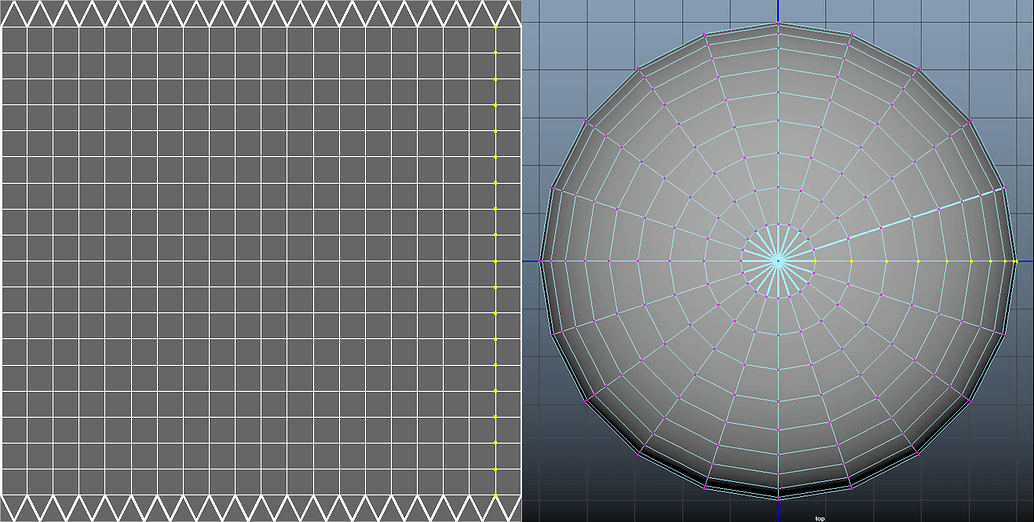
Task: Select the top-left square cell of UV grid
Action: tap(14, 40)
